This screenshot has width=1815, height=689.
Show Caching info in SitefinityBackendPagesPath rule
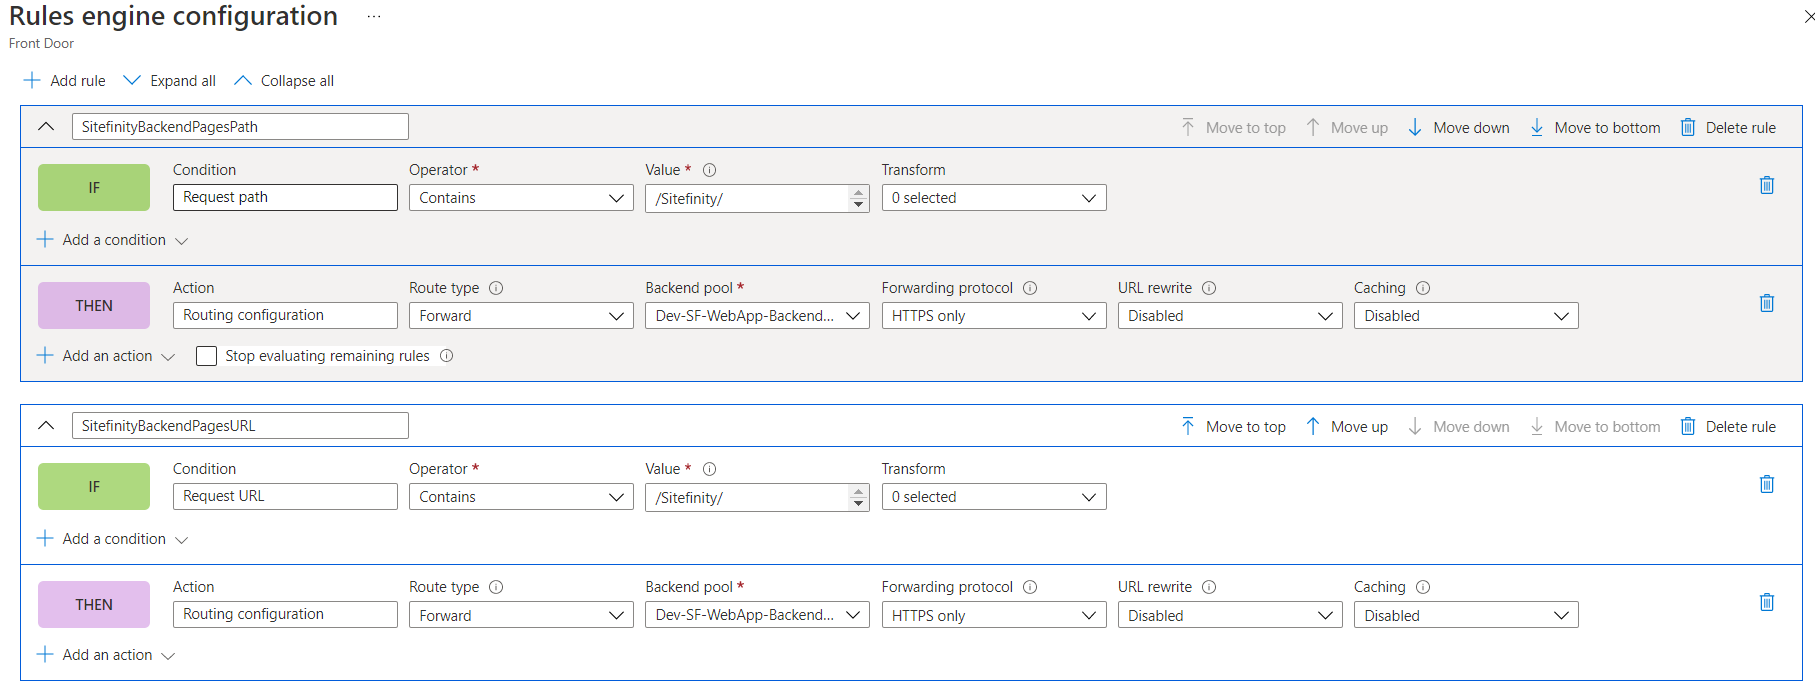click(1423, 288)
